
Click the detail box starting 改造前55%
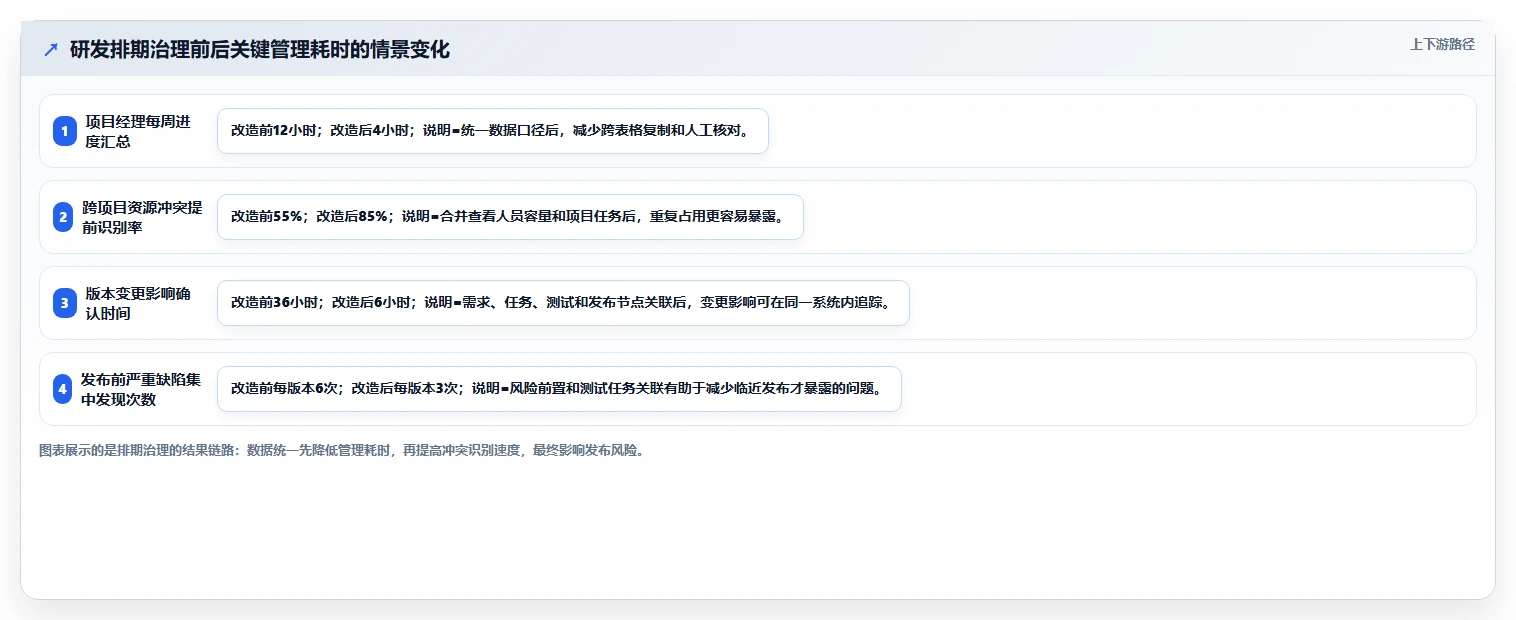(x=510, y=217)
